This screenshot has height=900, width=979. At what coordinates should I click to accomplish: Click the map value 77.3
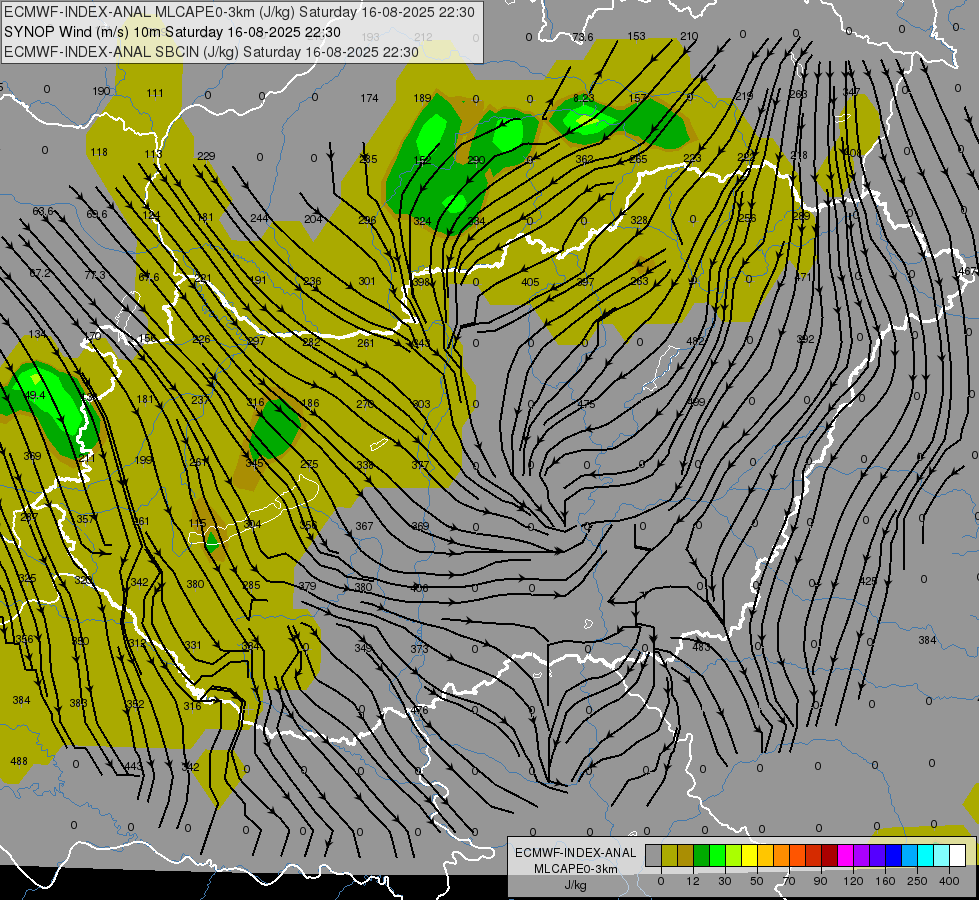(95, 275)
